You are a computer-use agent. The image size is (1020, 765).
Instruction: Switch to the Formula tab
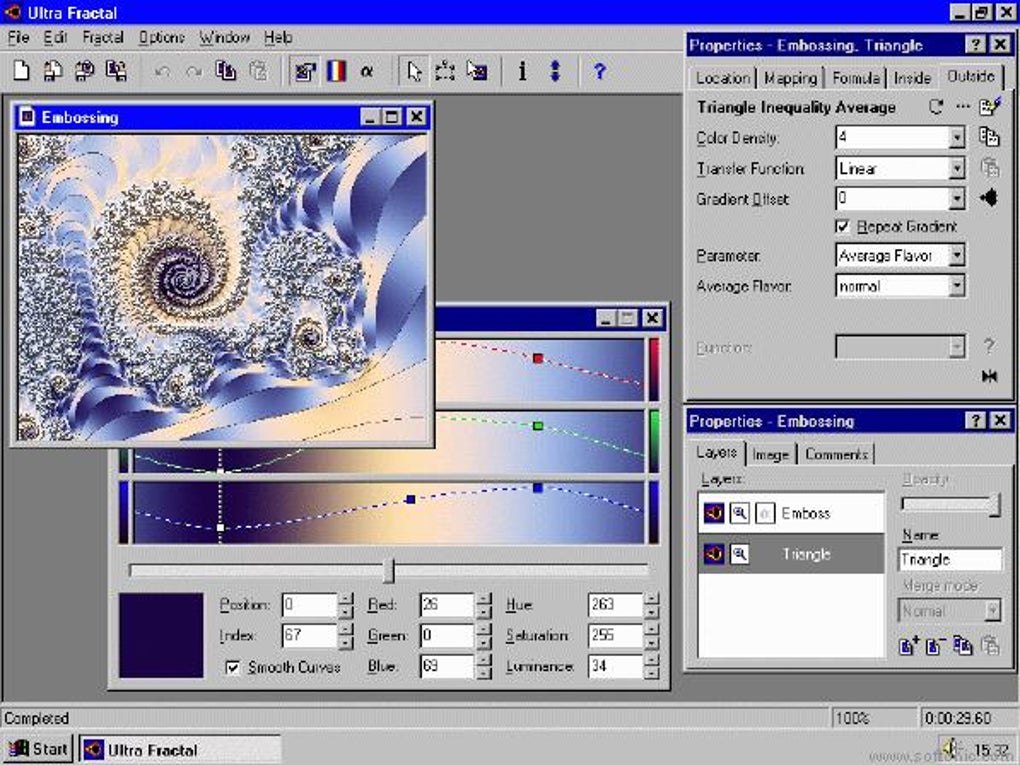pyautogui.click(x=855, y=78)
